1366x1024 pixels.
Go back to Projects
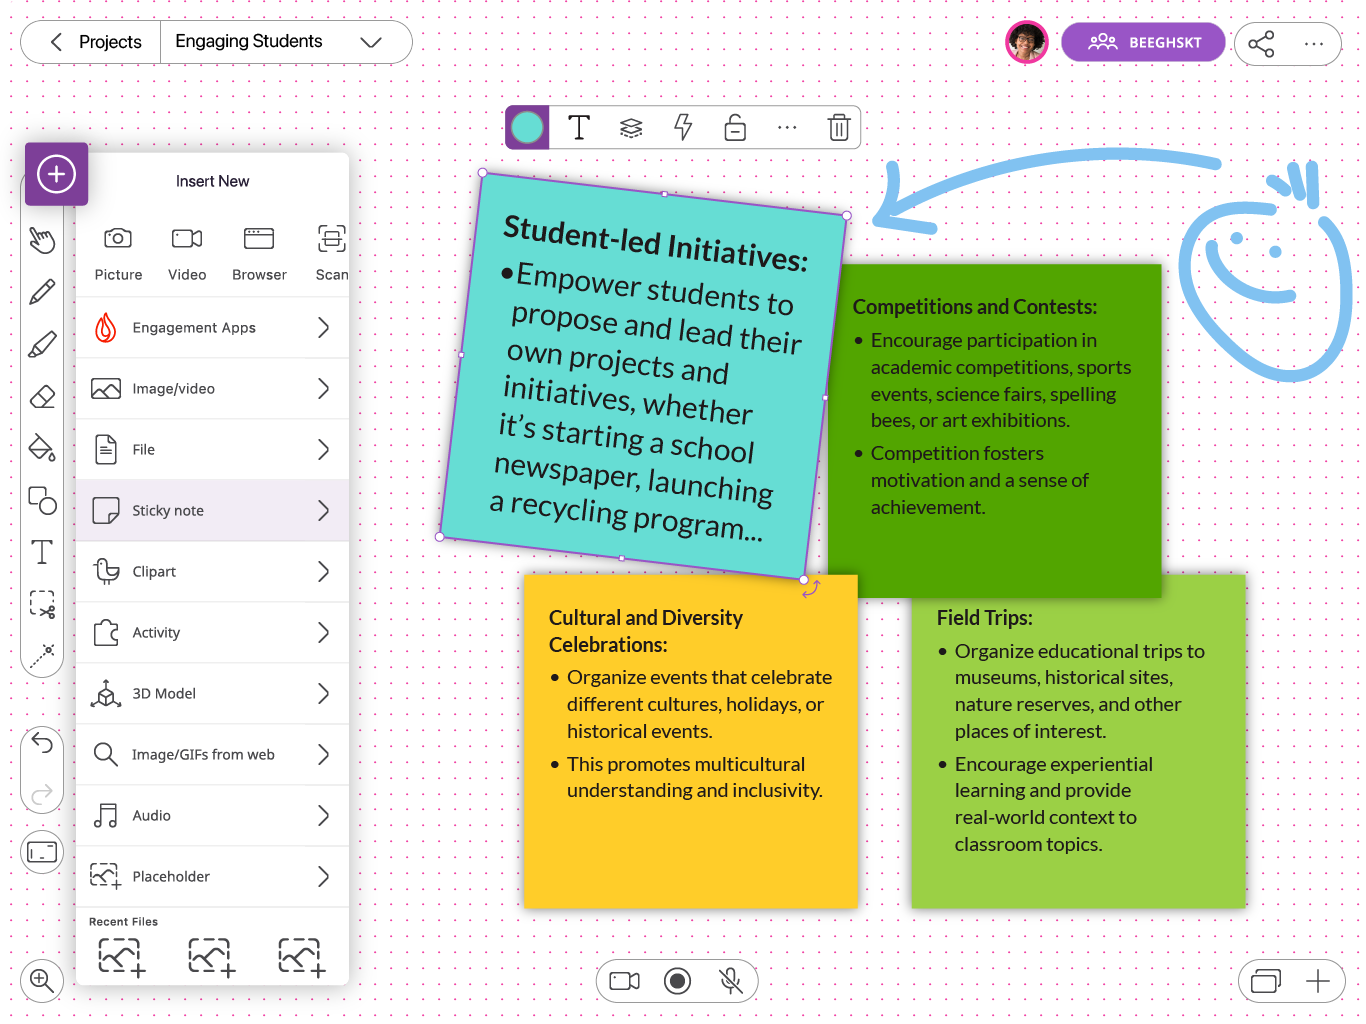(x=95, y=42)
